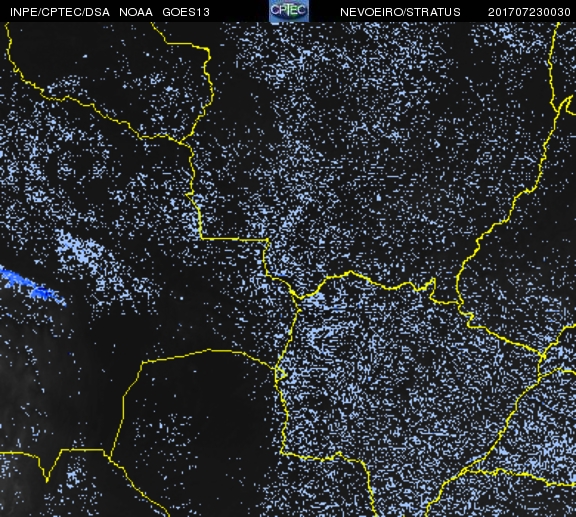576x517 pixels.
Task: Click the CPTEC logo in the header
Action: pyautogui.click(x=289, y=11)
